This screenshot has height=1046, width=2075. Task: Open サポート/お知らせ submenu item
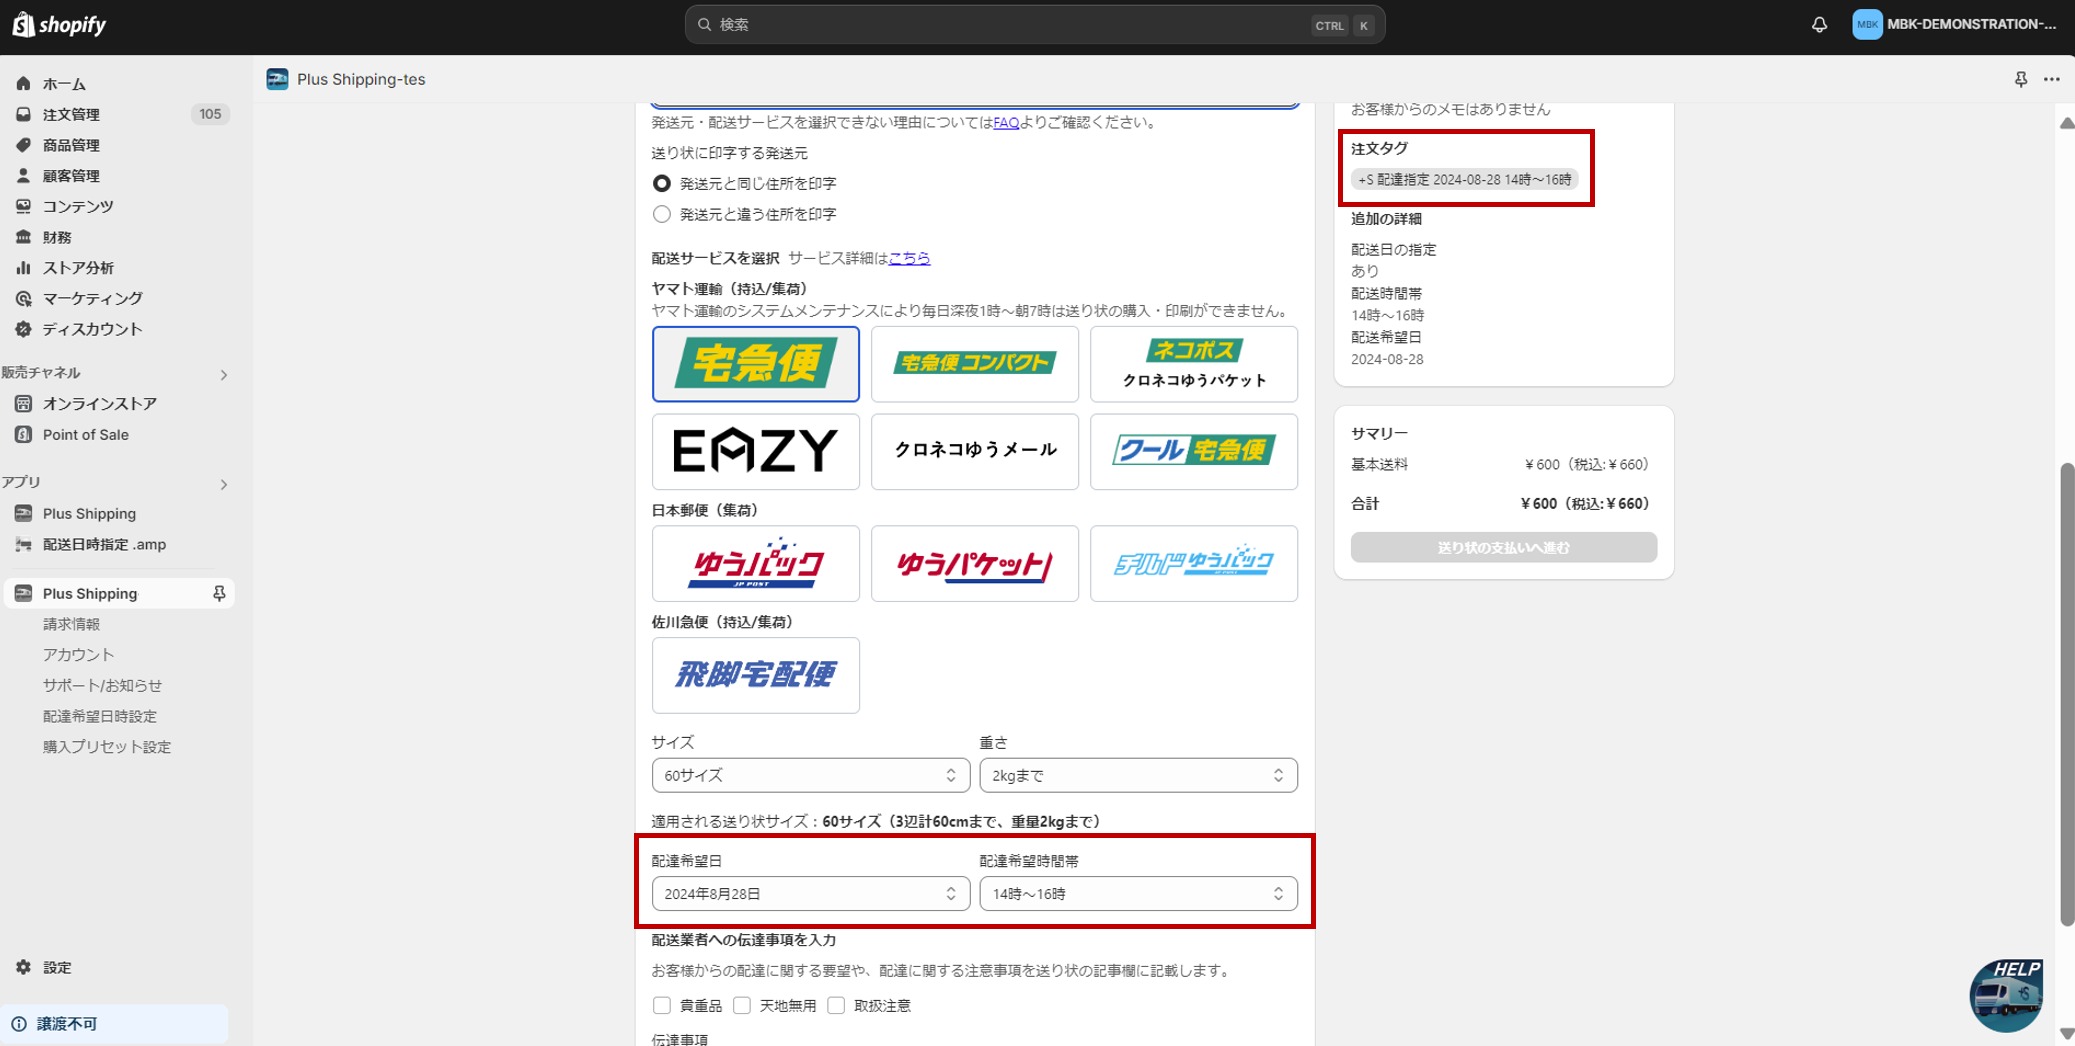(102, 686)
